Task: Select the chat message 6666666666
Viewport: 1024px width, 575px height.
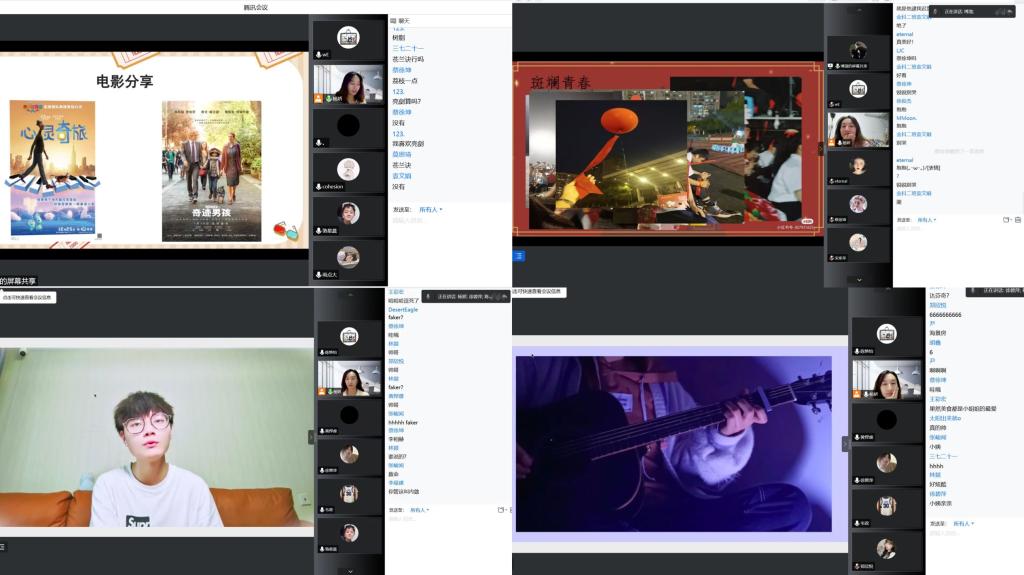Action: click(946, 314)
